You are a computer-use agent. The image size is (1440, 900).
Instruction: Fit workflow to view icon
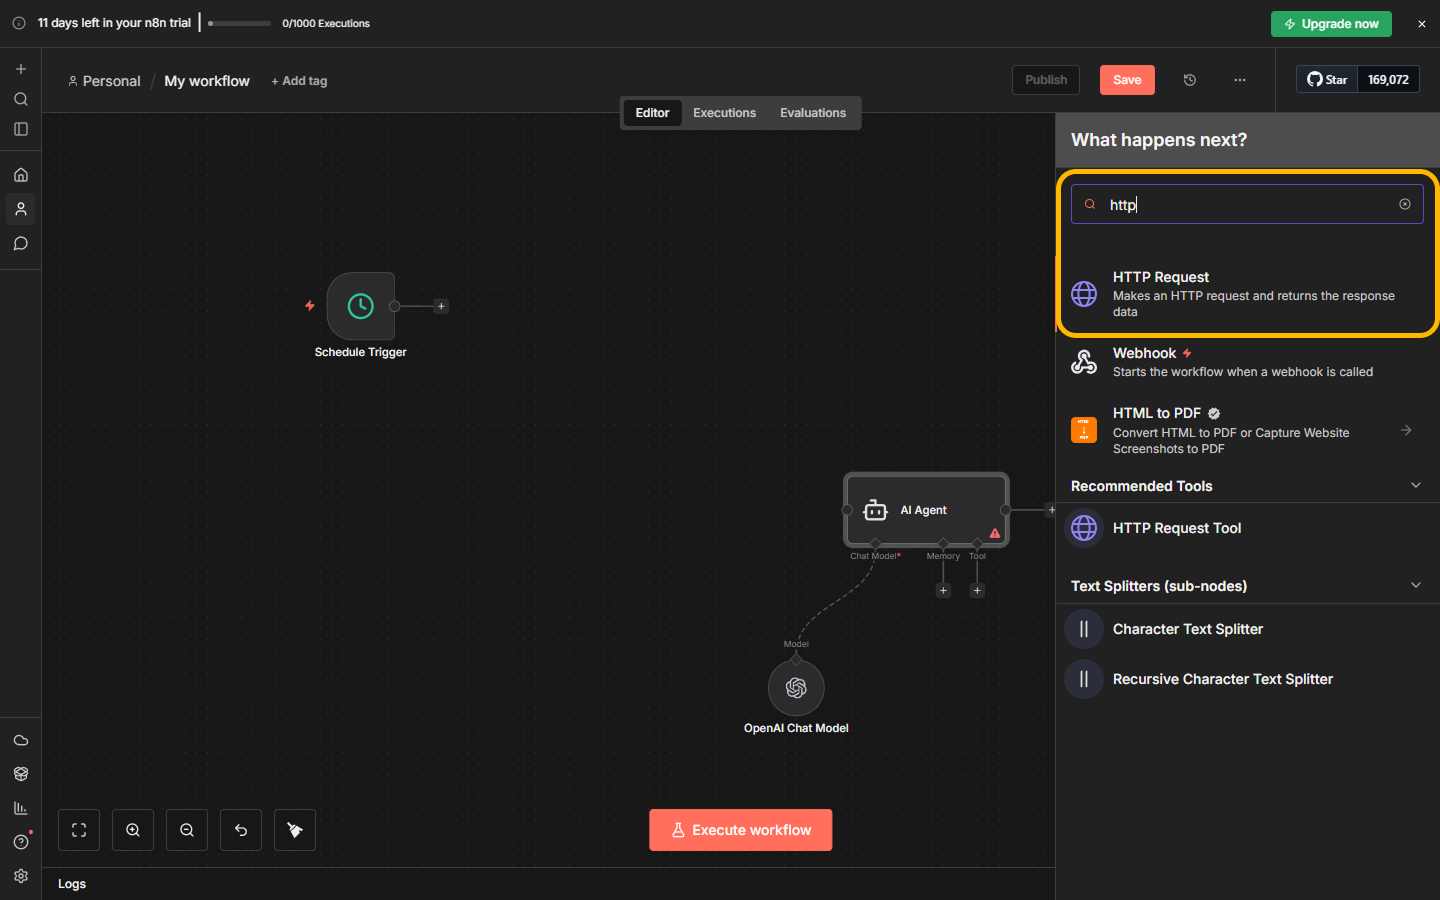[79, 830]
